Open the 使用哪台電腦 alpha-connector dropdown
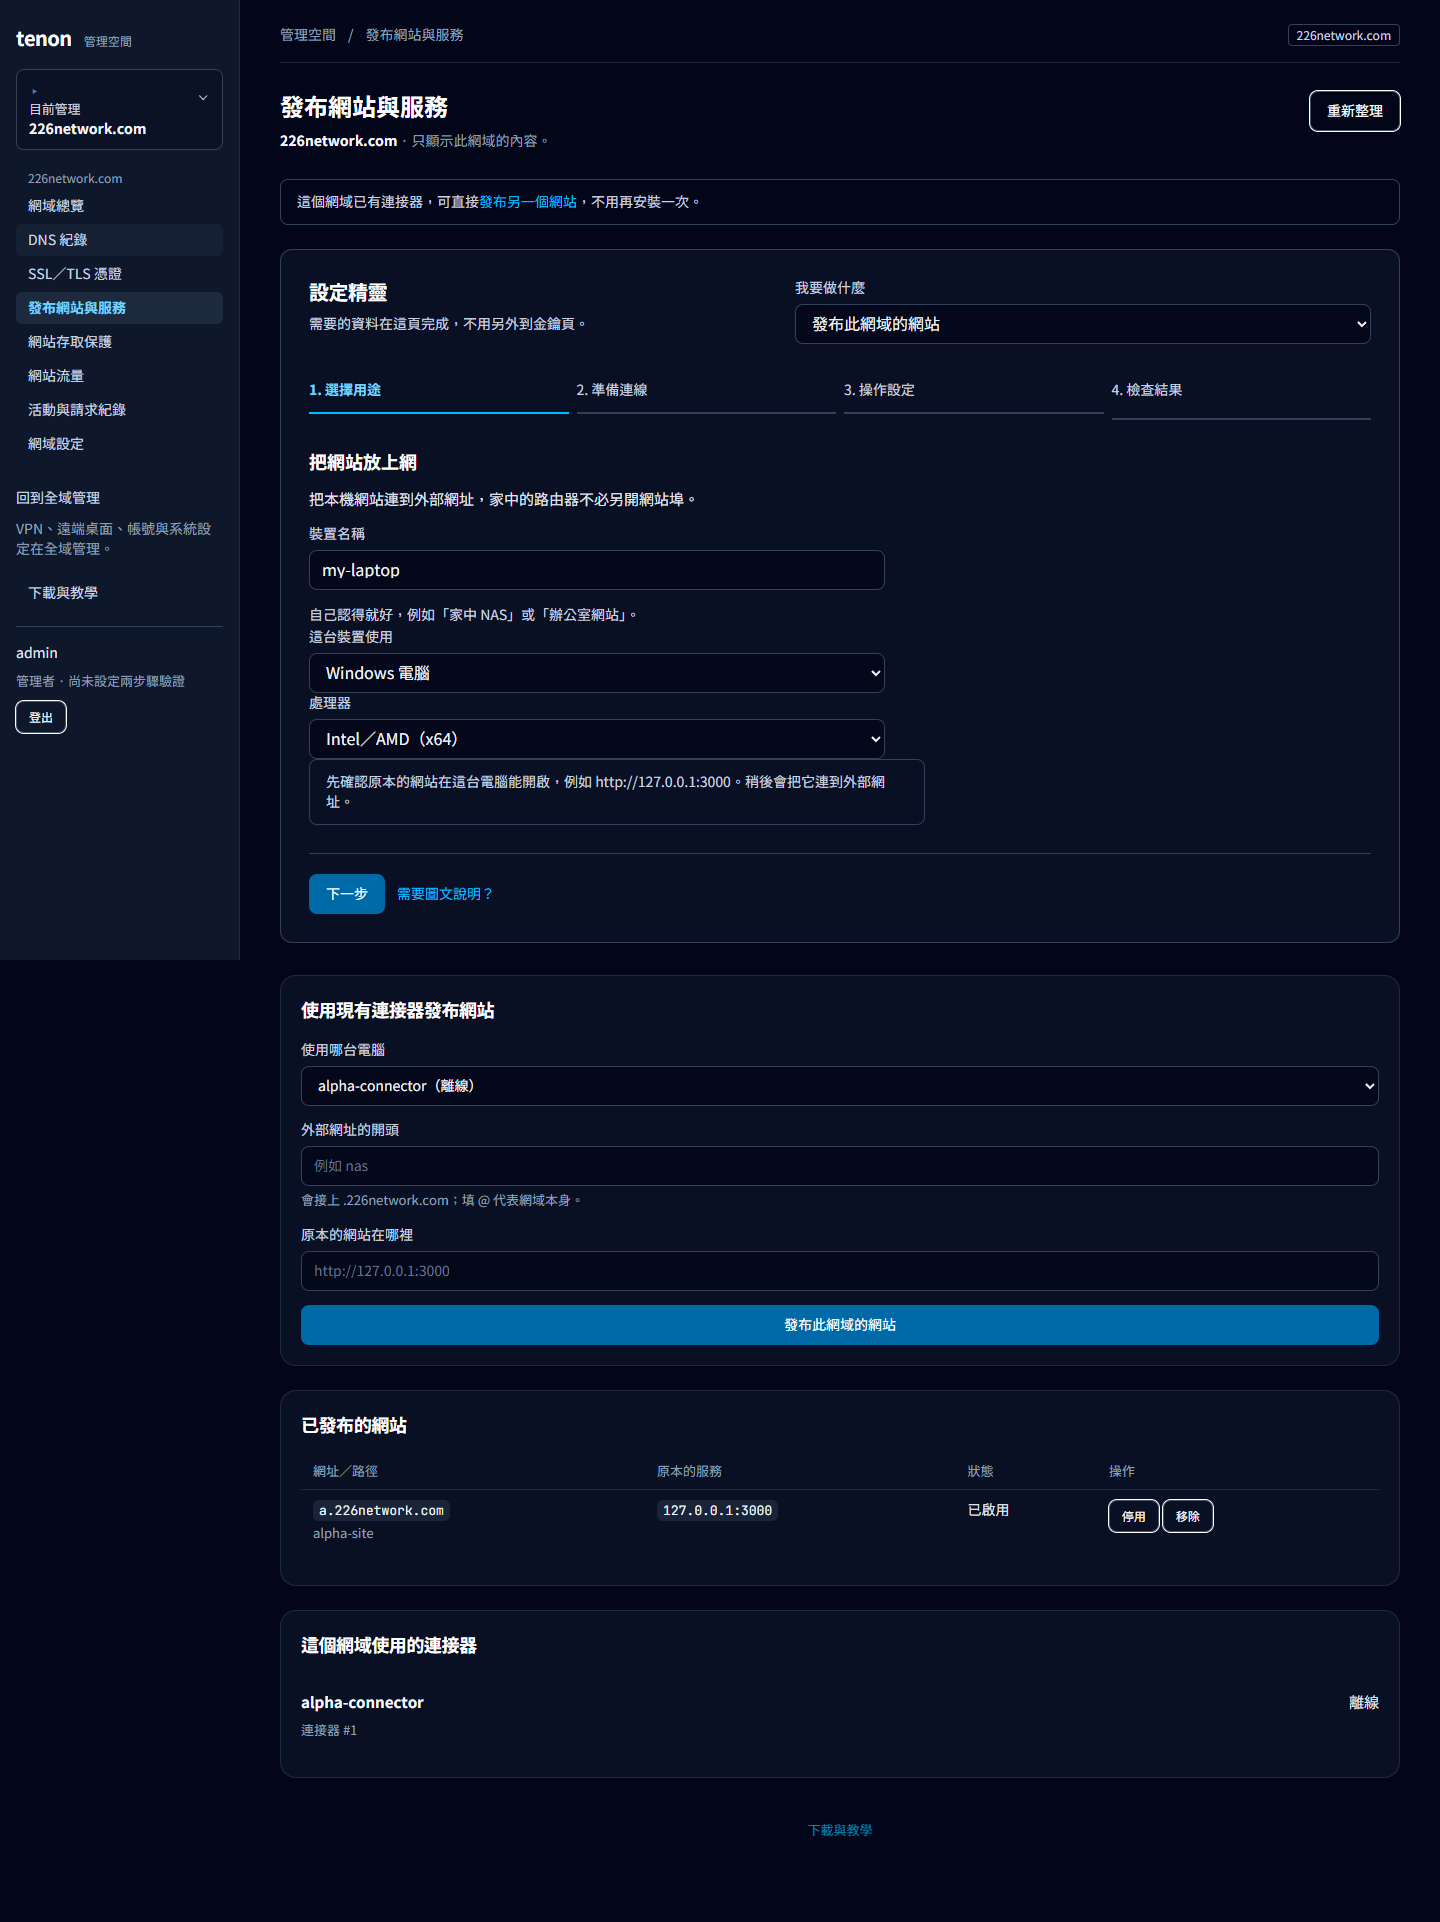This screenshot has width=1440, height=1922. pyautogui.click(x=839, y=1086)
